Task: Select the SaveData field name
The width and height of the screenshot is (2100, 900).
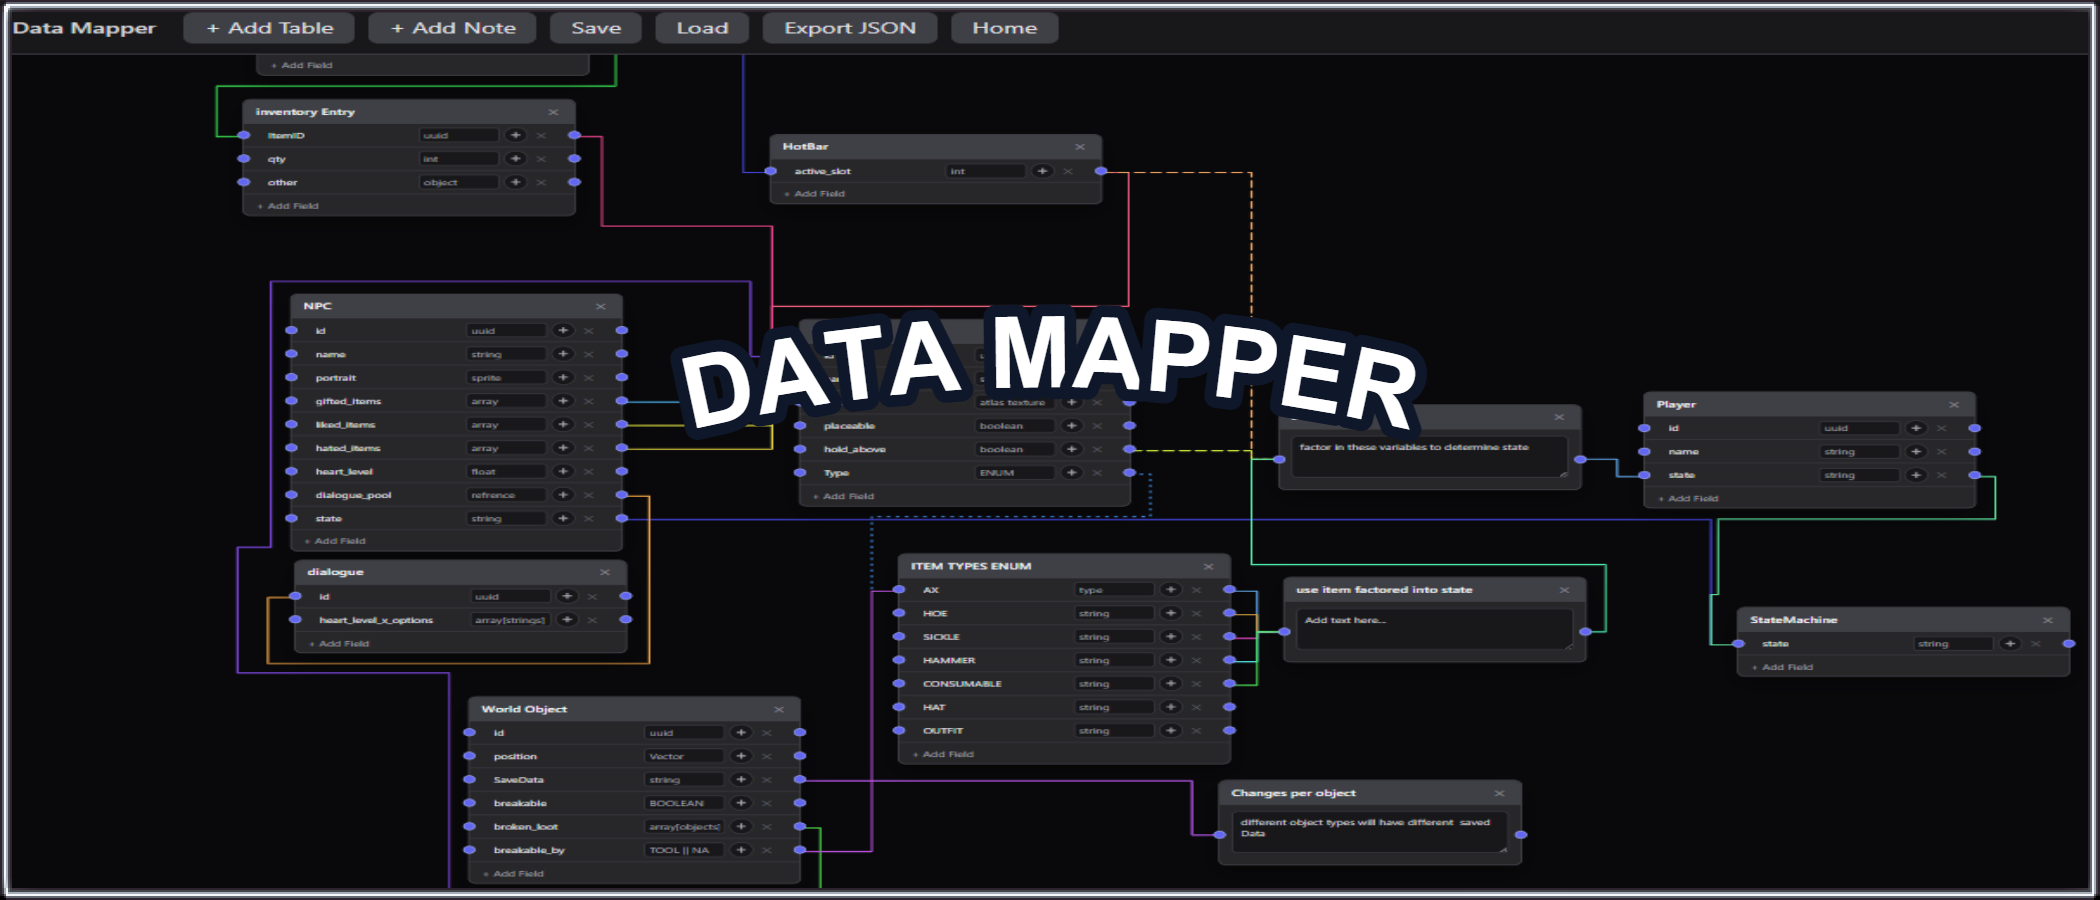Action: coord(519,780)
